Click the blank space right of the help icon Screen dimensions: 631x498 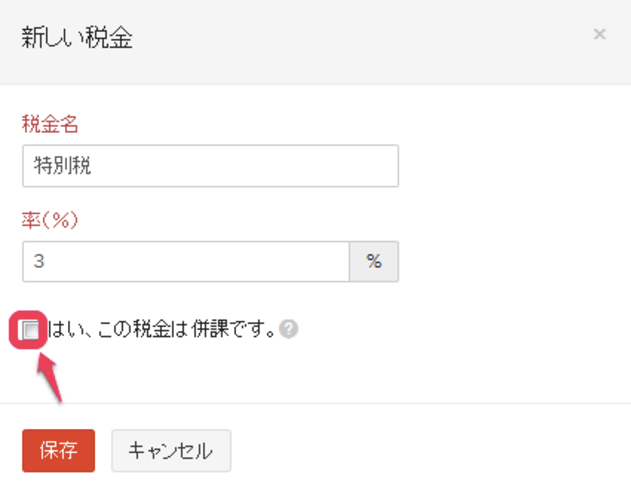click(x=450, y=329)
